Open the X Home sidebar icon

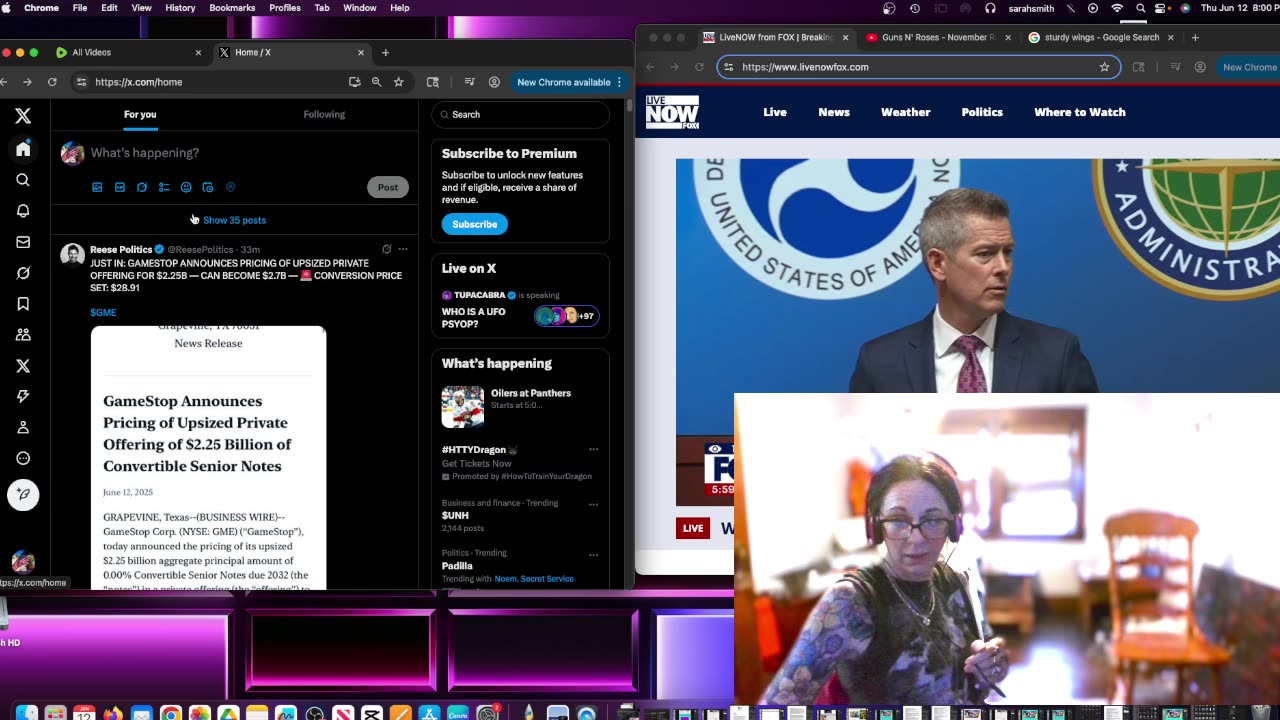click(23, 149)
